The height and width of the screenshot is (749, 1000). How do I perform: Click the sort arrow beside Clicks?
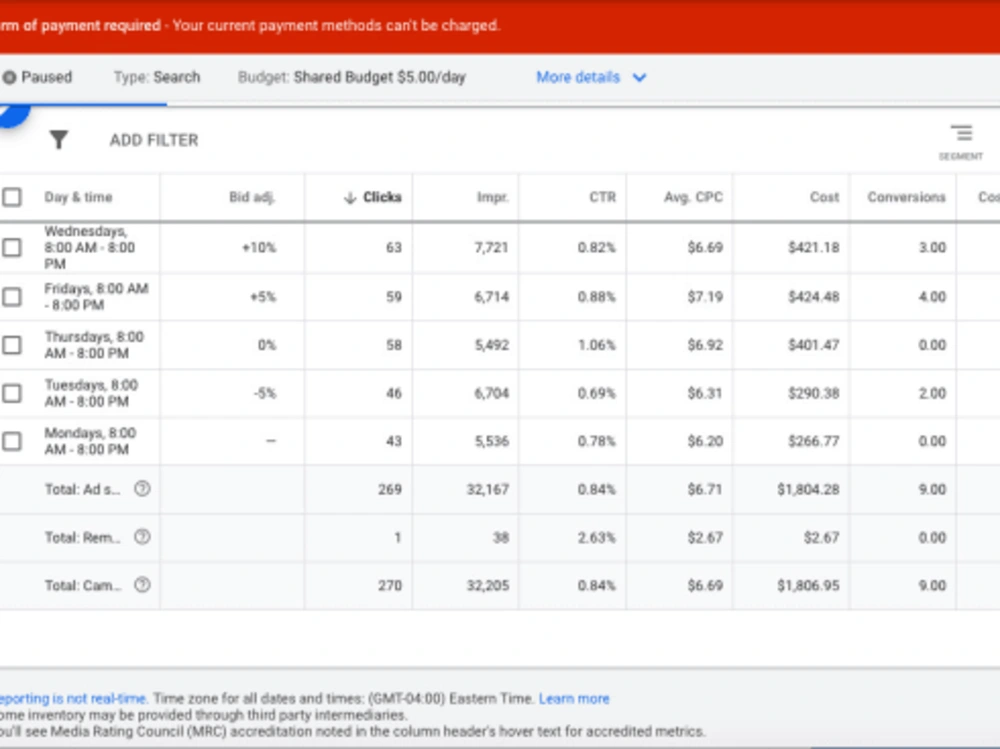349,198
